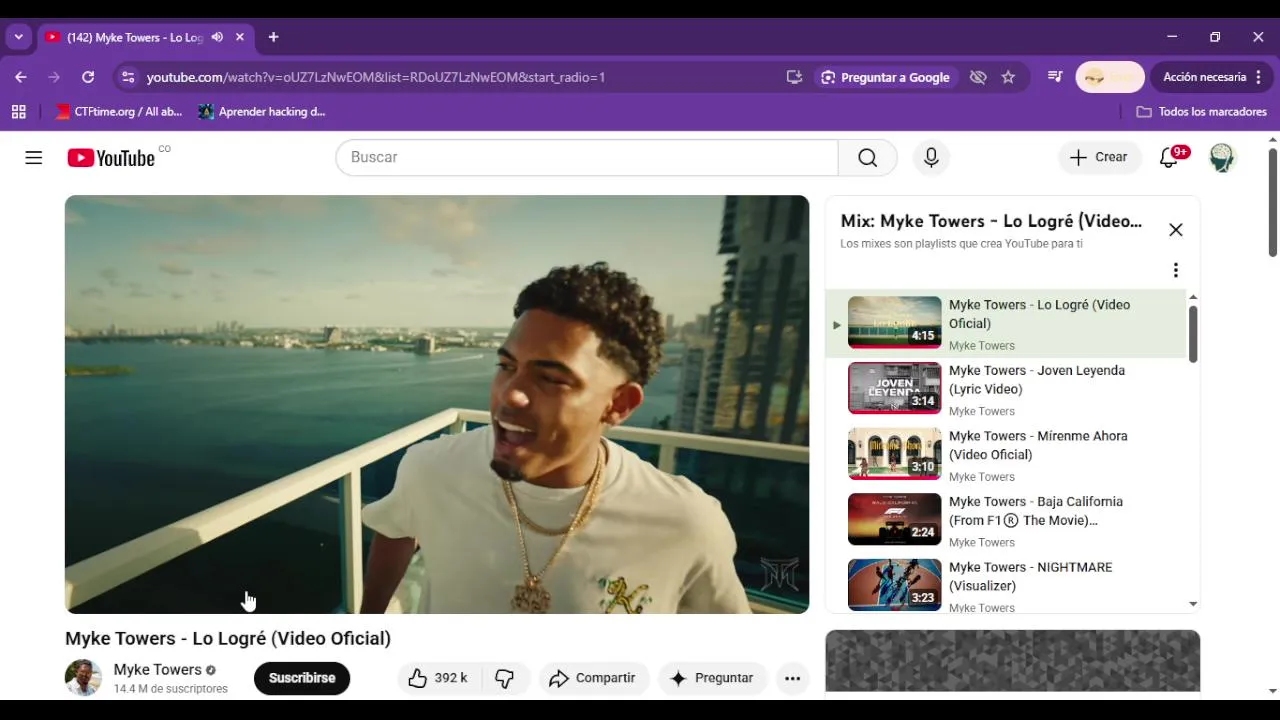Focus the Buscar search field

pyautogui.click(x=587, y=157)
